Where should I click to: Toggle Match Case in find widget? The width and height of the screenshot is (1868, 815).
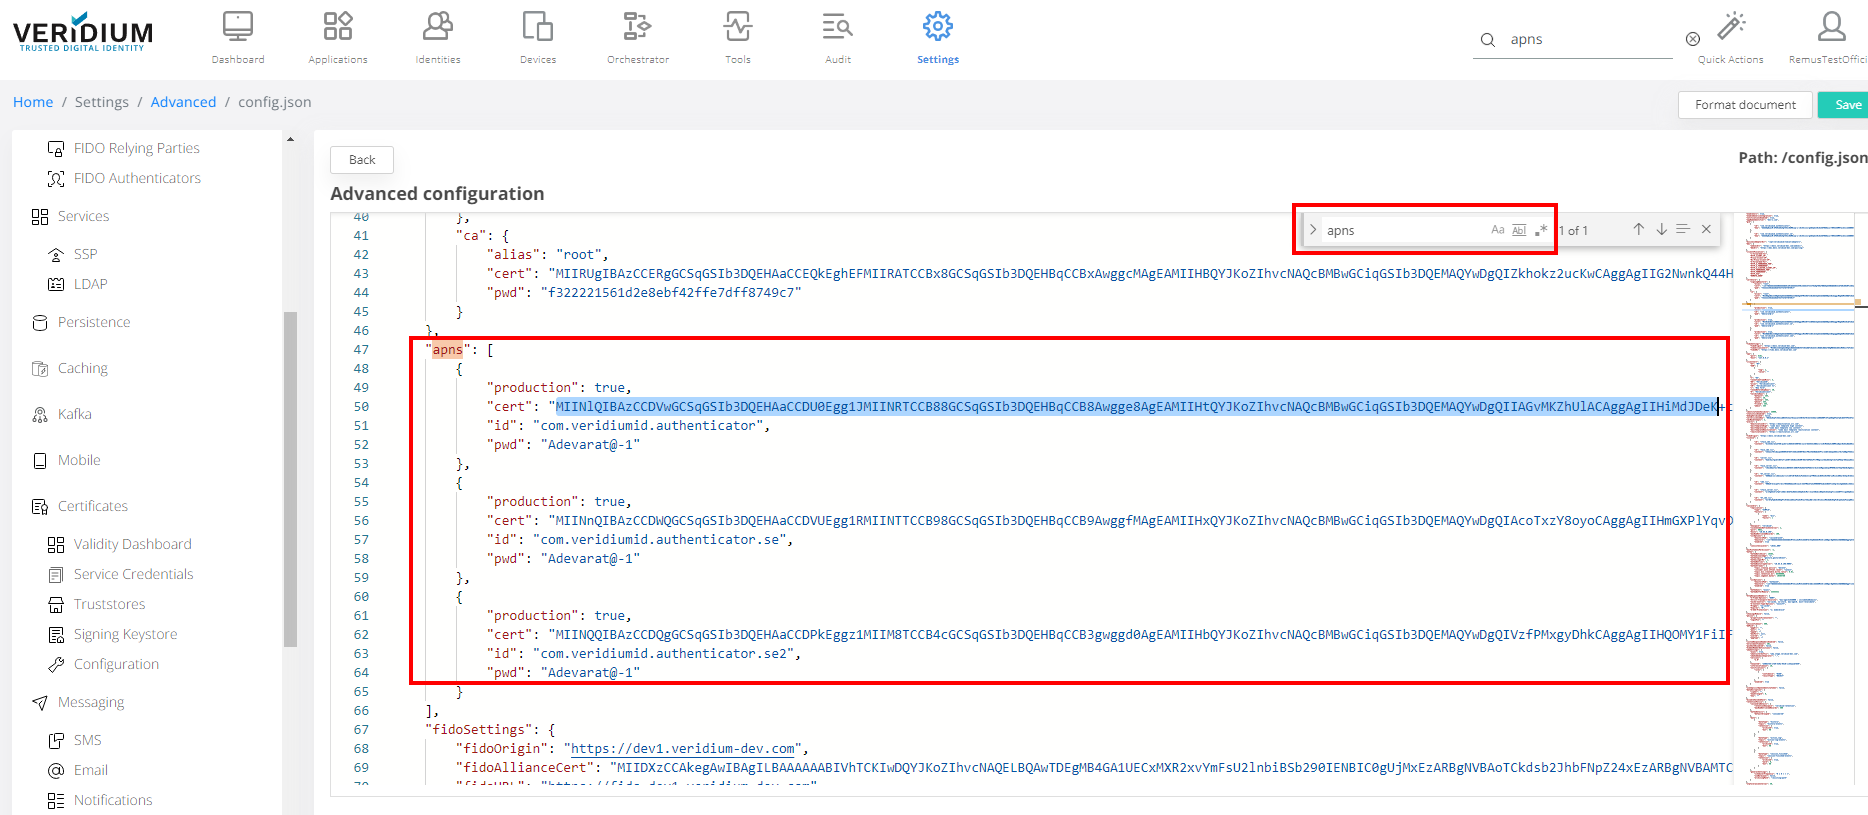pyautogui.click(x=1497, y=230)
